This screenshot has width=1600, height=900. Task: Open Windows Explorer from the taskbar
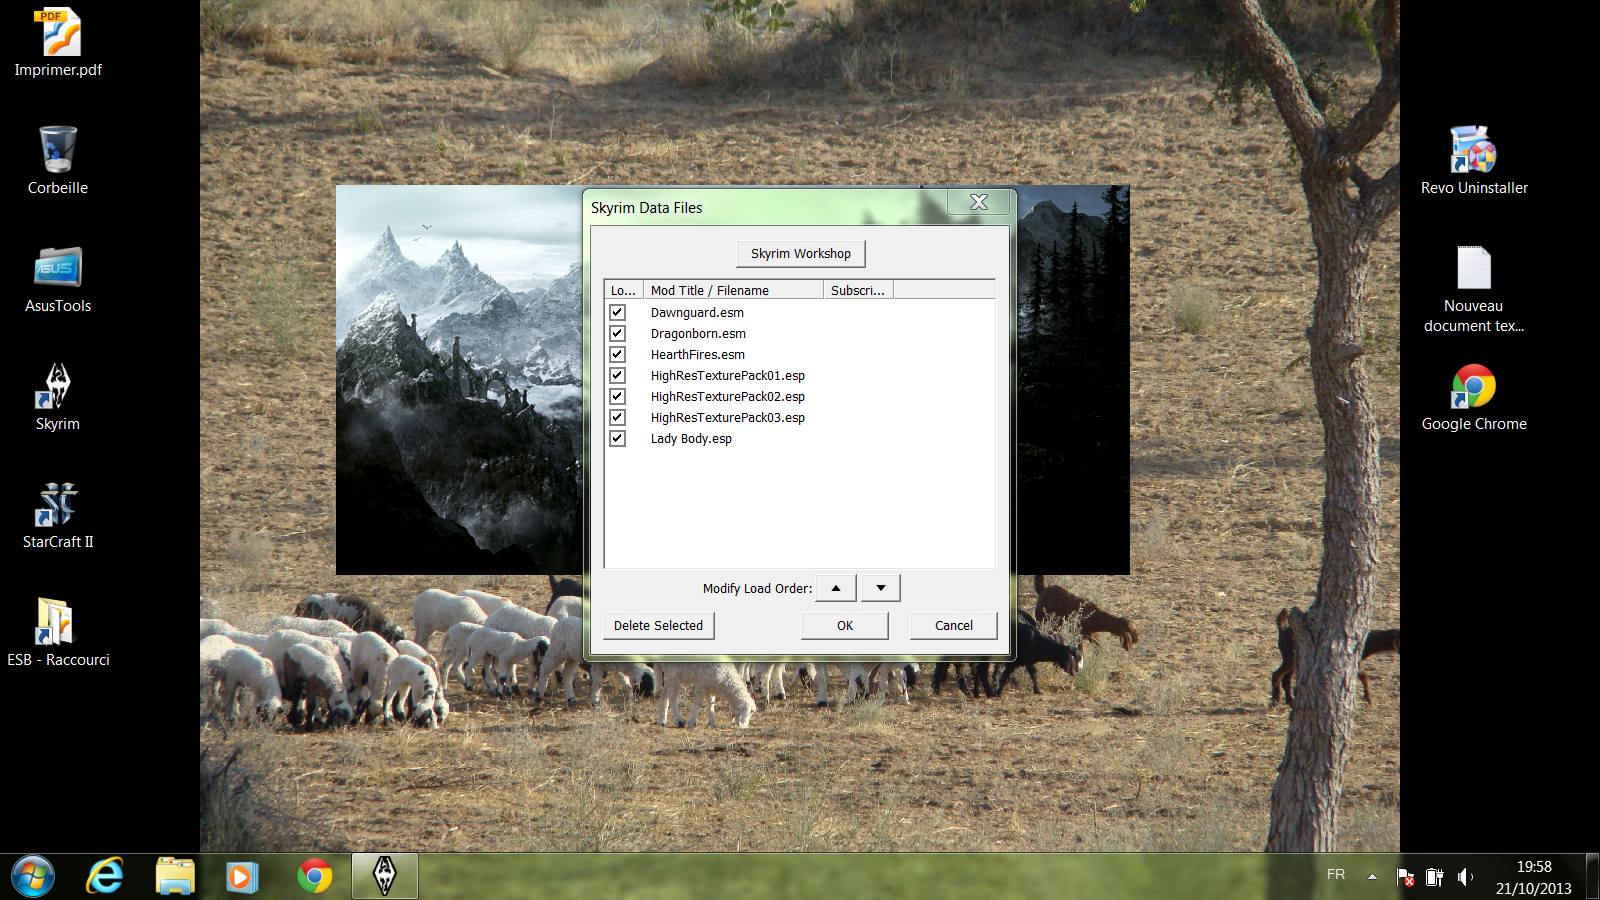175,877
